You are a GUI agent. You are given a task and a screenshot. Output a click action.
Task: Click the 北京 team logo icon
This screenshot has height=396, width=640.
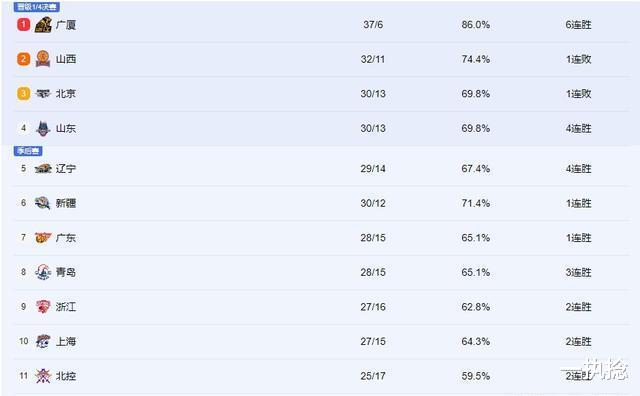click(43, 93)
